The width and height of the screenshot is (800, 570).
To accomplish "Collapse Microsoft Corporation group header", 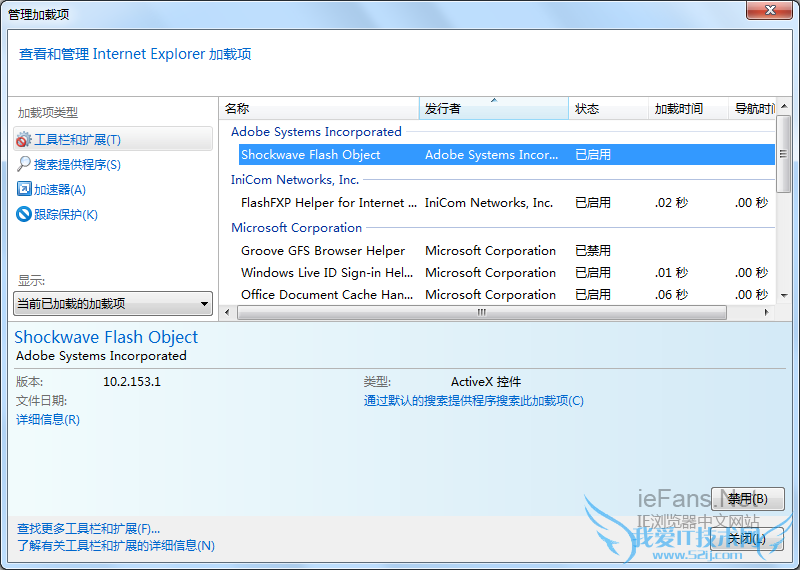I will [x=296, y=228].
